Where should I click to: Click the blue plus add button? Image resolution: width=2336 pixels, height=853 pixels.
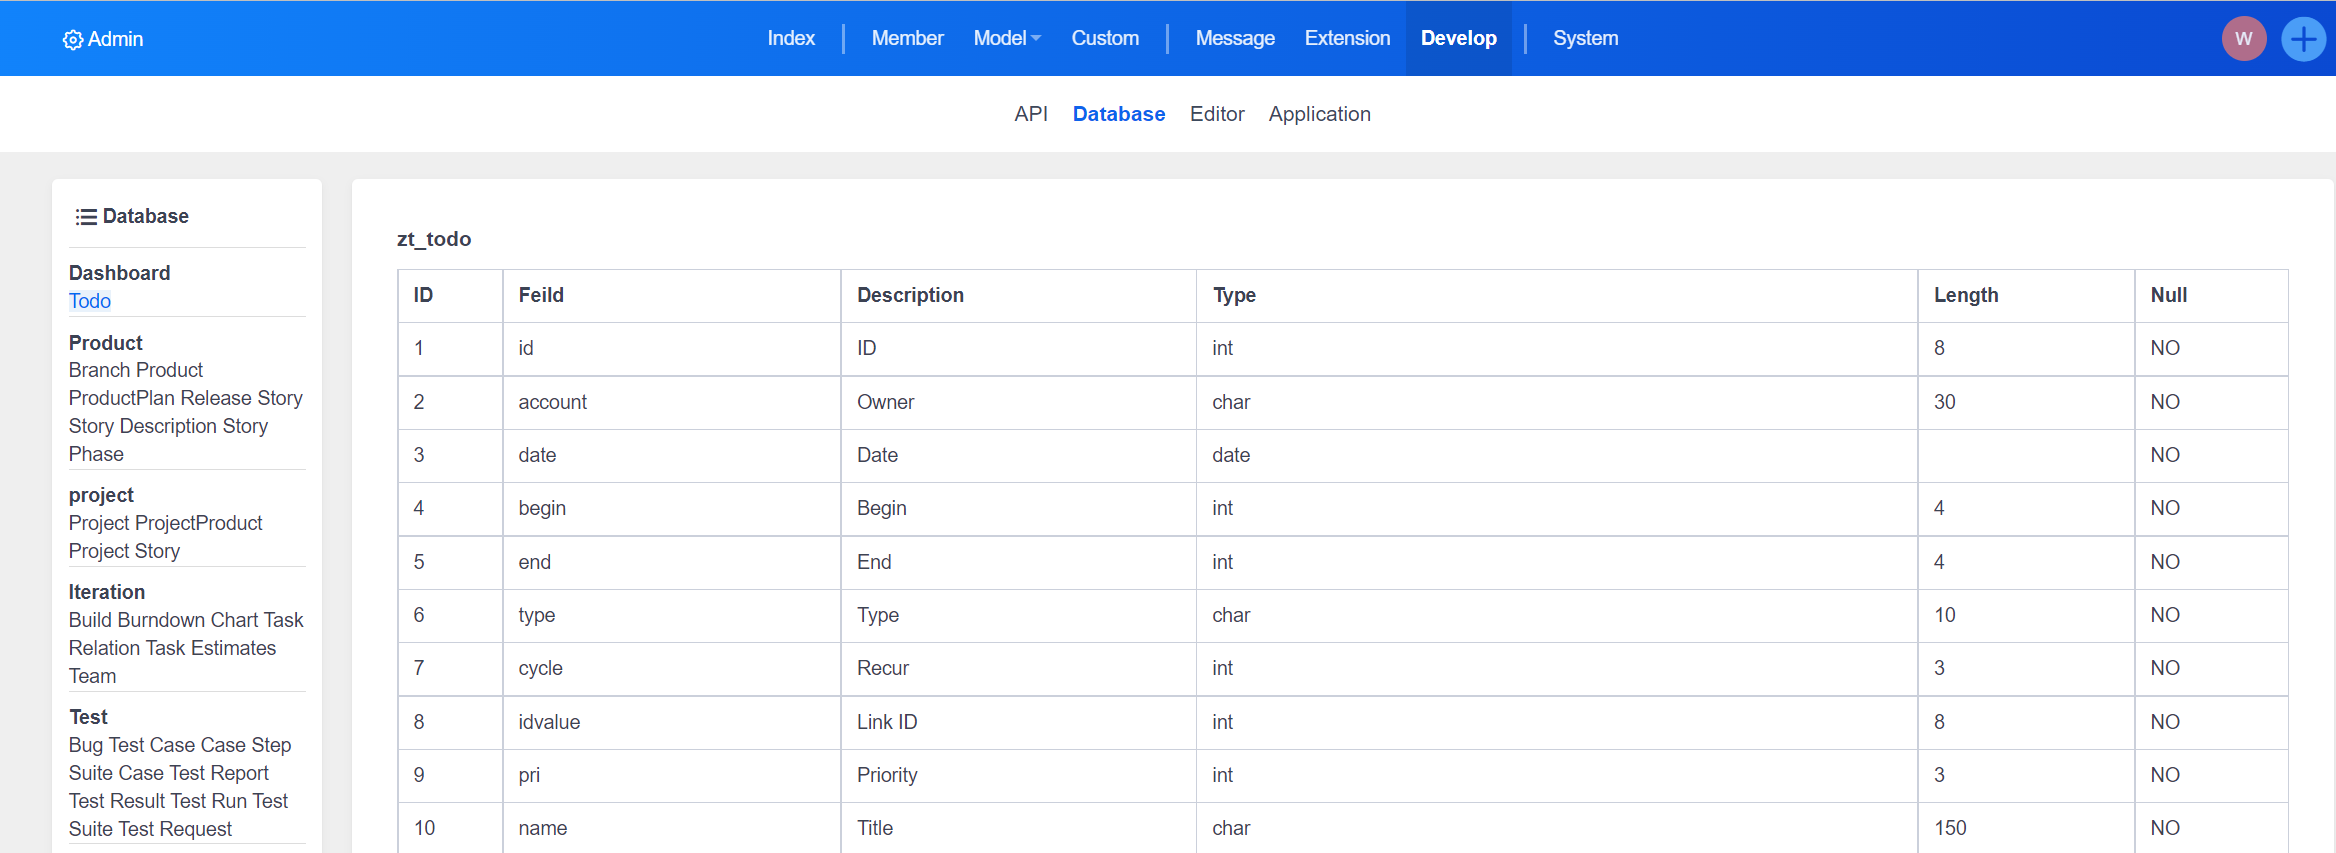(2303, 39)
